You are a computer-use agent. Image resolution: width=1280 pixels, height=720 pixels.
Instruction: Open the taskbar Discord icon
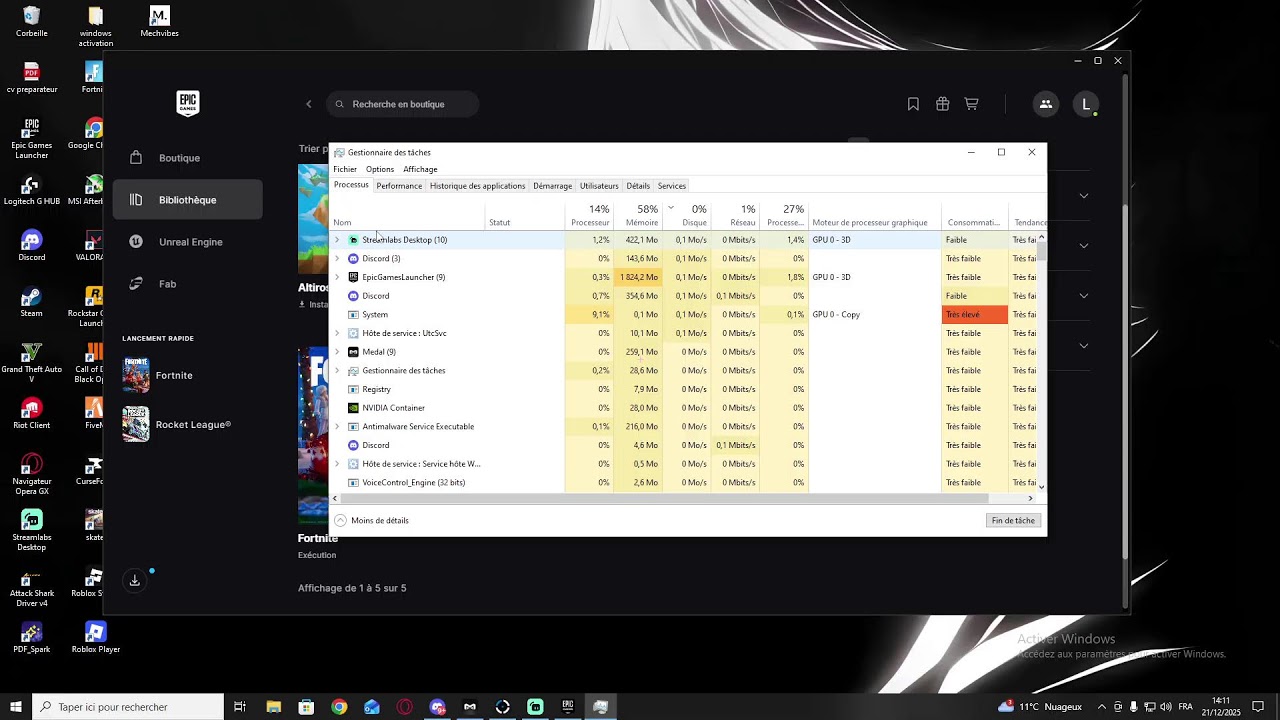click(437, 707)
